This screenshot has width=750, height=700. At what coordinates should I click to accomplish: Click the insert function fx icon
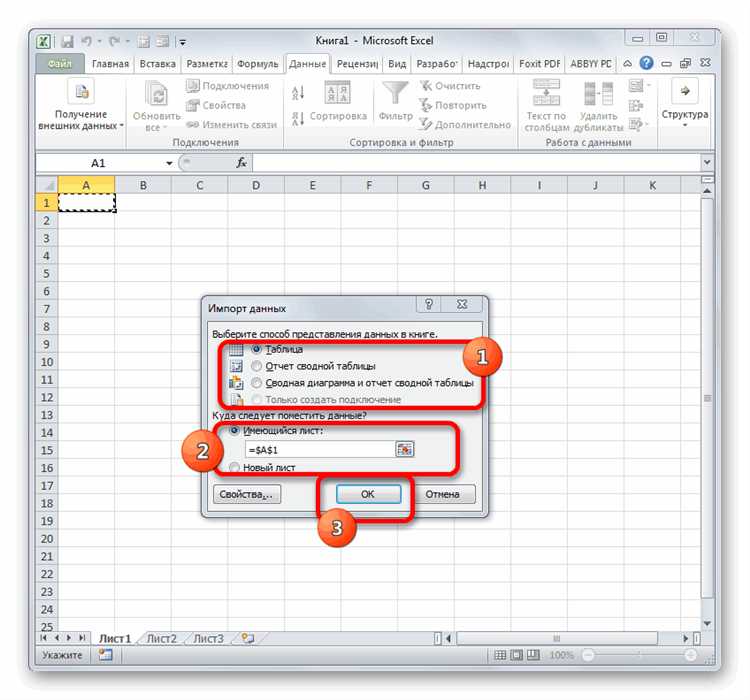tap(242, 163)
